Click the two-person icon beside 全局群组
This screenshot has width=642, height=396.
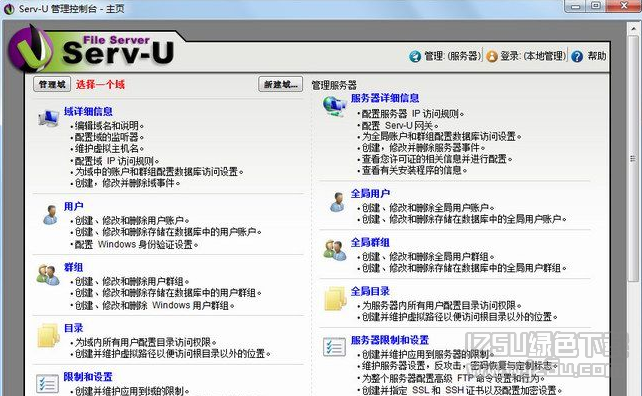click(x=335, y=250)
